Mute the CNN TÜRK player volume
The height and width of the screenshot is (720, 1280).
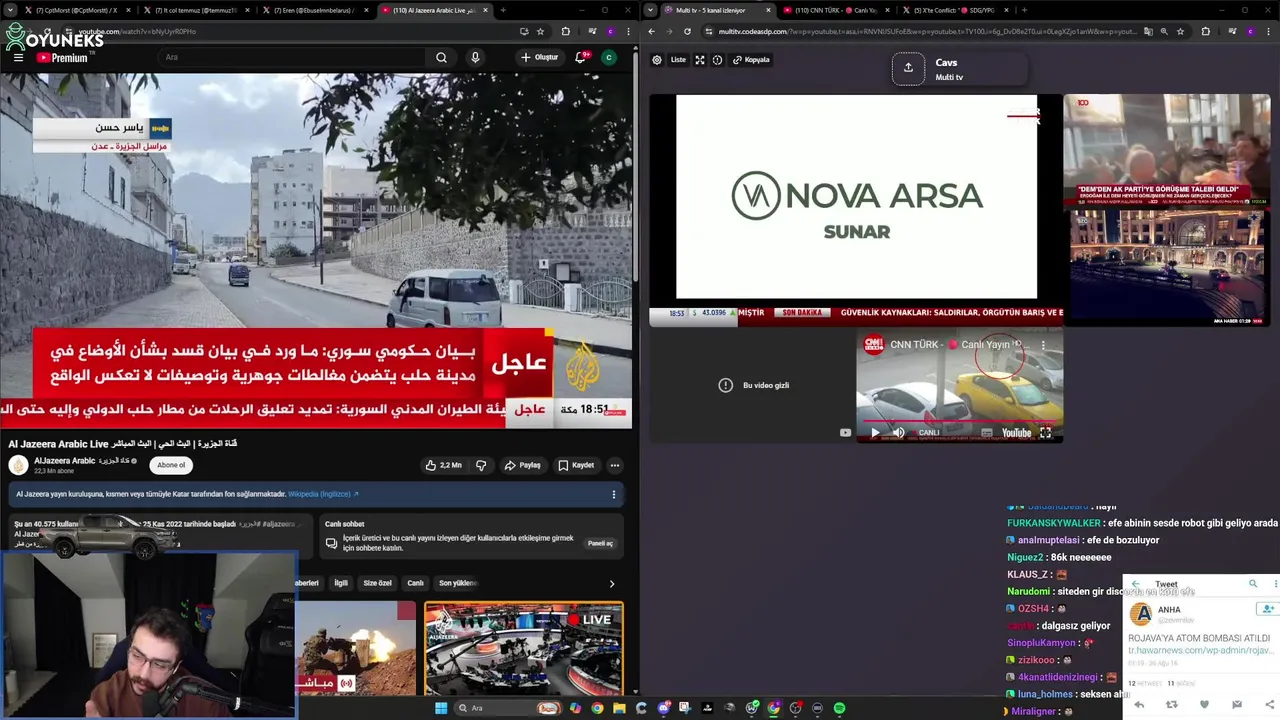pos(898,433)
